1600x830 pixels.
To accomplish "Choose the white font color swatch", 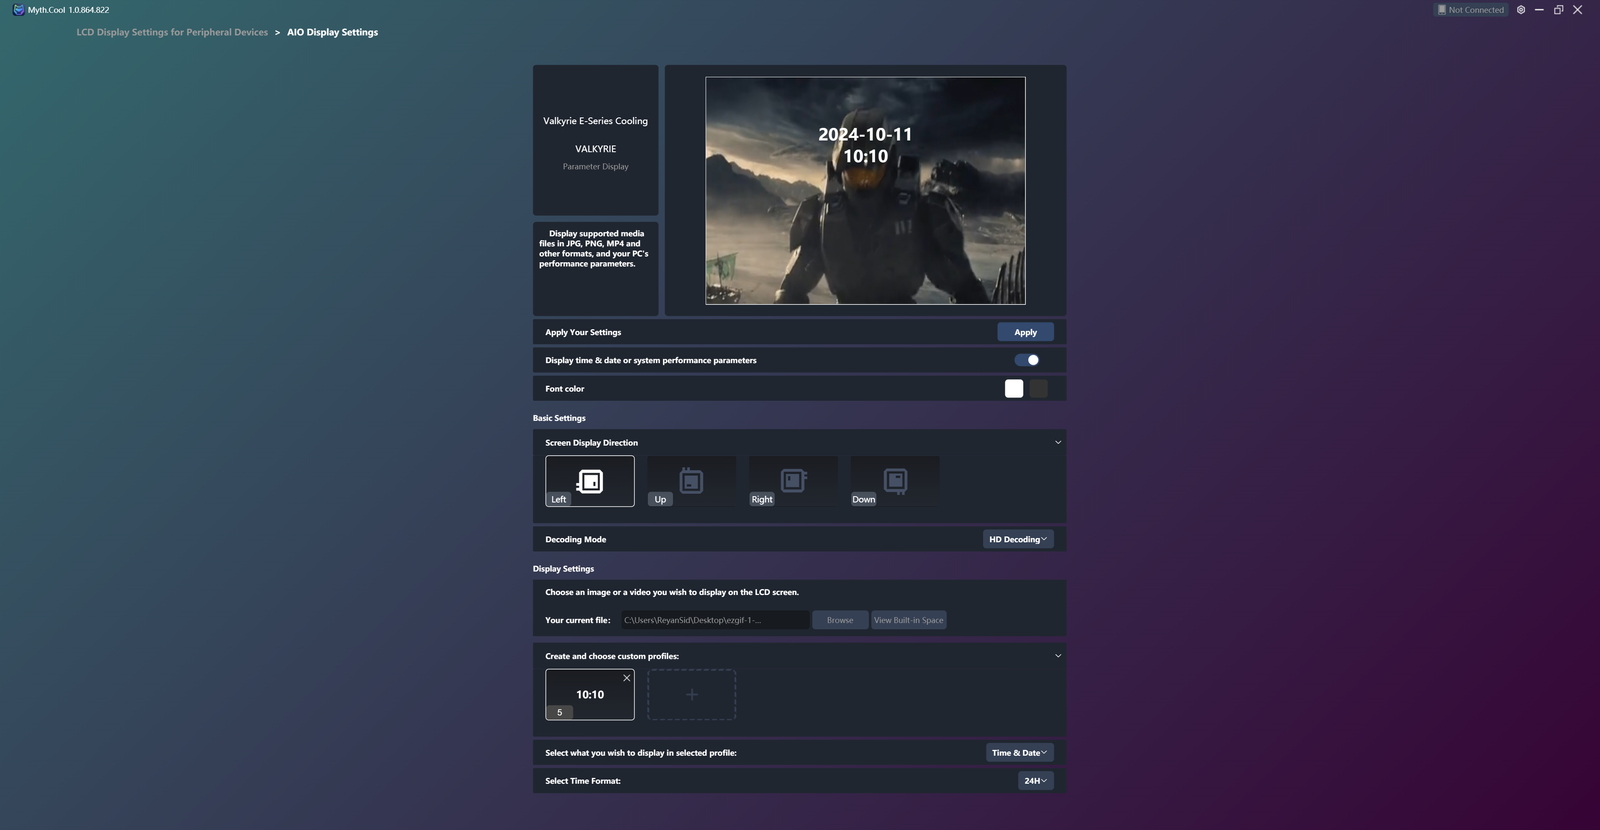I will coord(1014,389).
